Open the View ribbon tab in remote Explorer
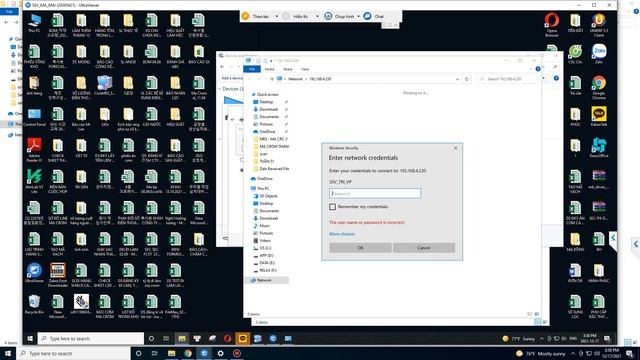The width and height of the screenshot is (640, 360). click(x=305, y=69)
